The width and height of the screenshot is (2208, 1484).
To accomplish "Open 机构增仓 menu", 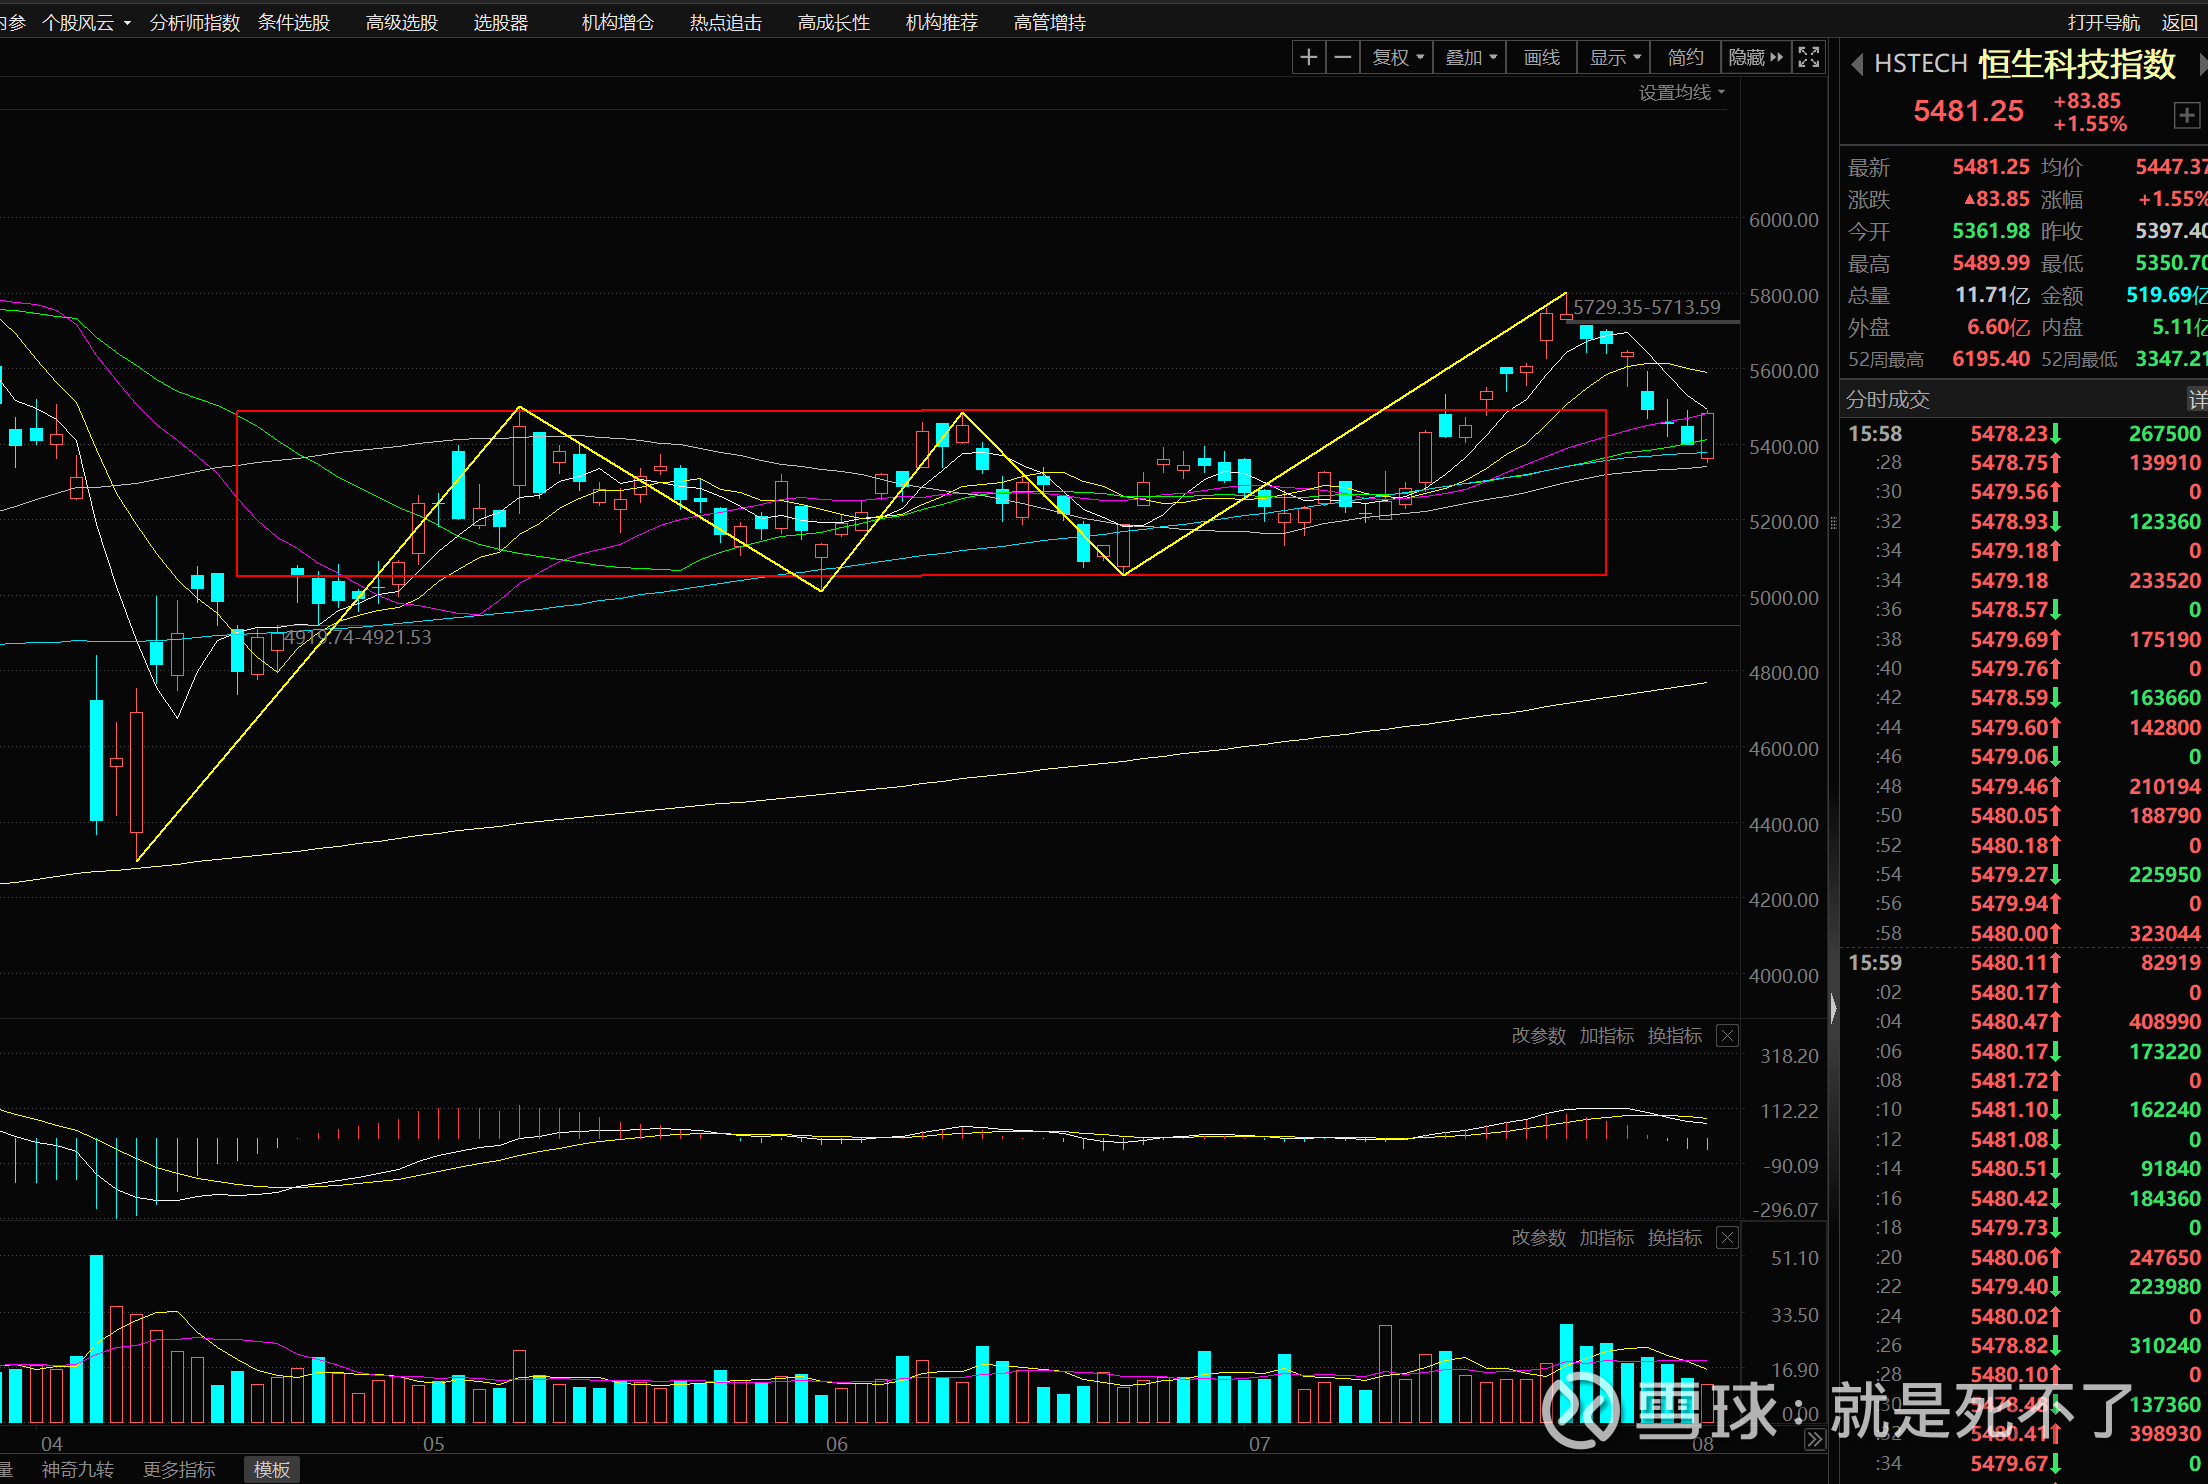I will point(618,22).
